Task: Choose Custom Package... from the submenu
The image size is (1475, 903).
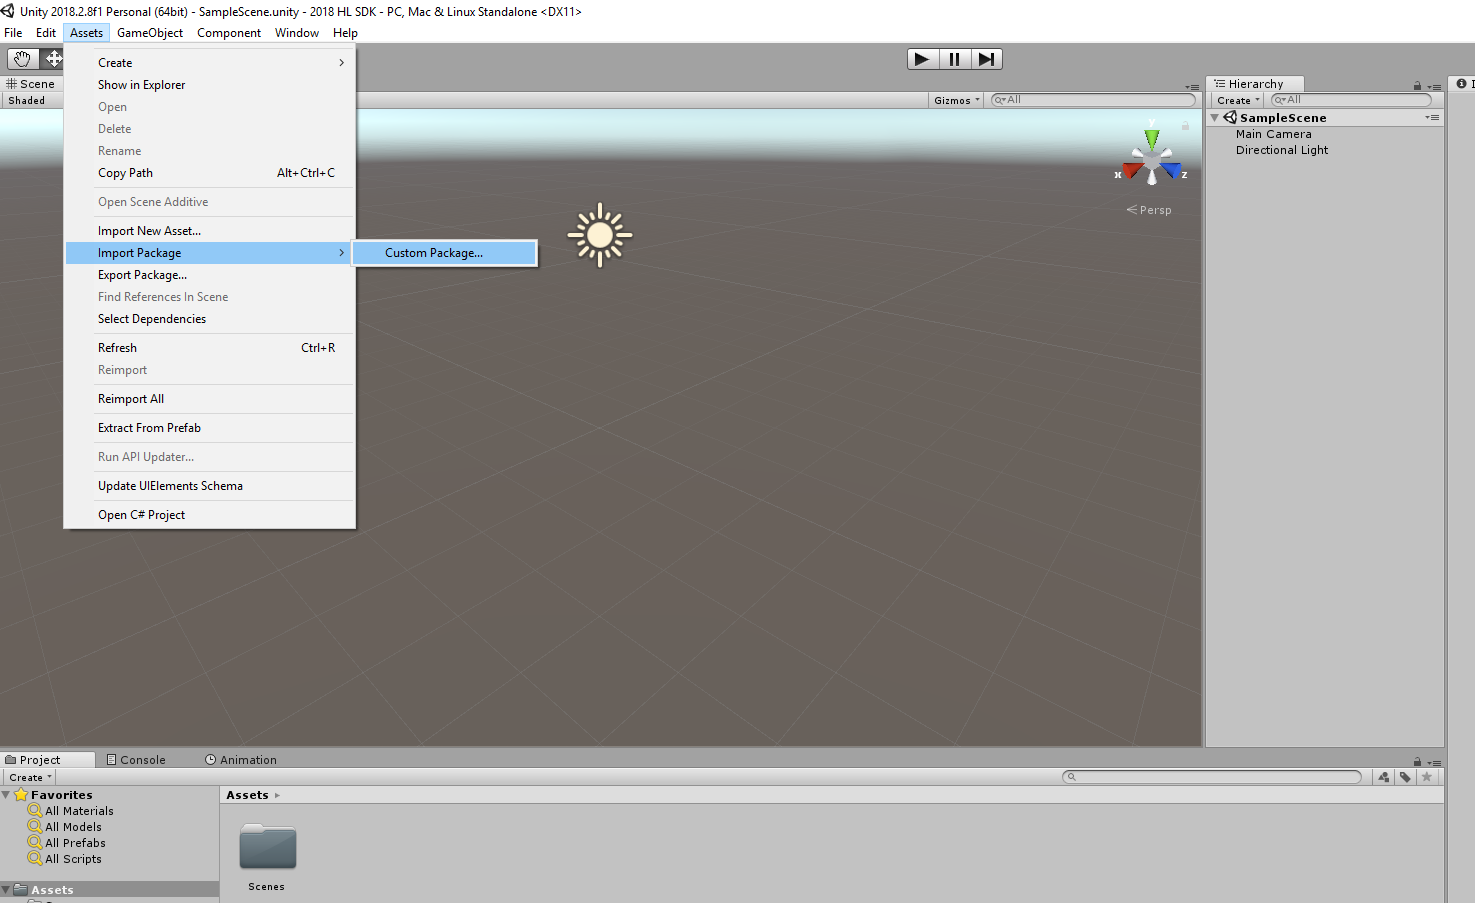Action: click(x=445, y=253)
